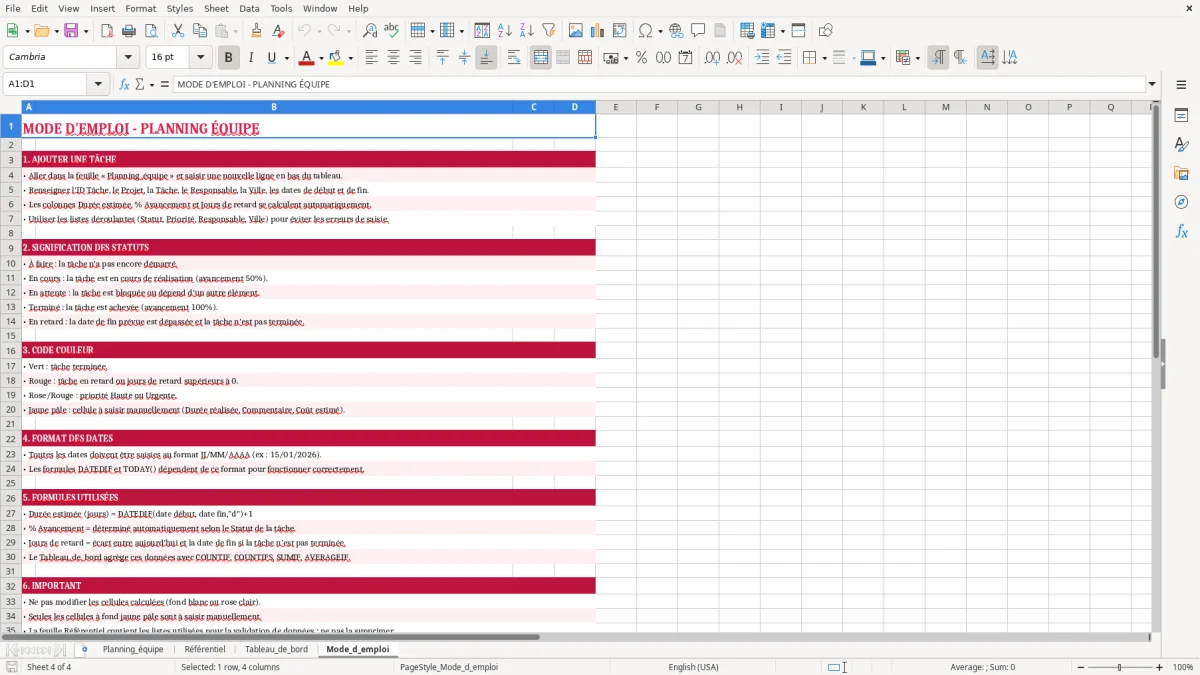
Task: Expand the font color palette arrow
Action: (x=321, y=58)
